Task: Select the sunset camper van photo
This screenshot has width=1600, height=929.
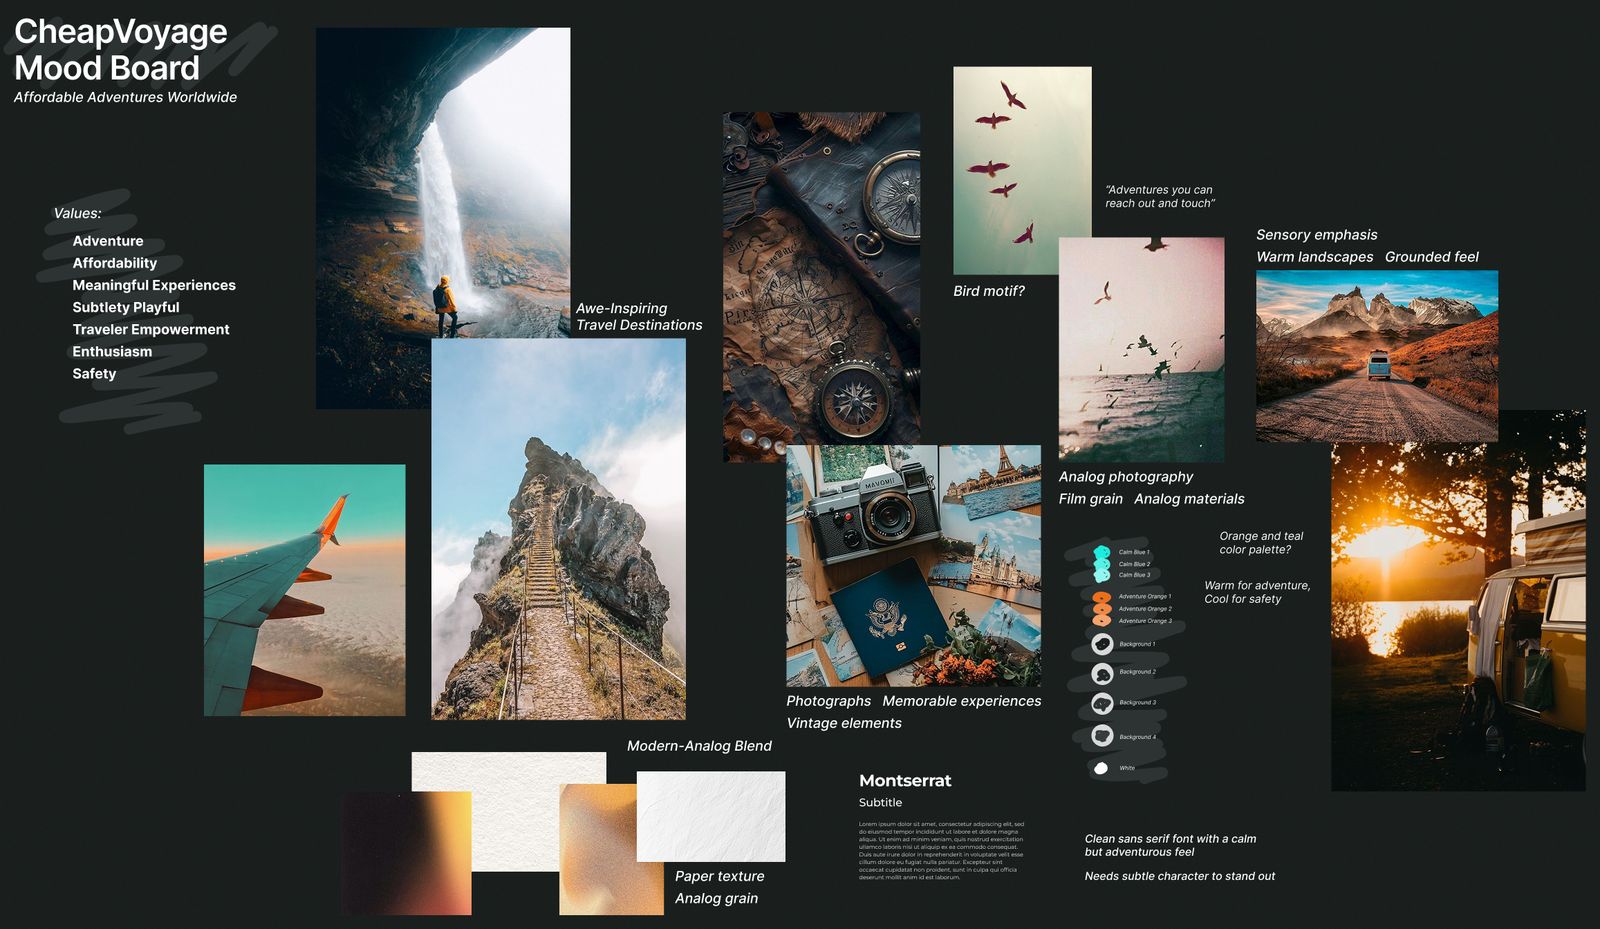Action: pyautogui.click(x=1458, y=600)
